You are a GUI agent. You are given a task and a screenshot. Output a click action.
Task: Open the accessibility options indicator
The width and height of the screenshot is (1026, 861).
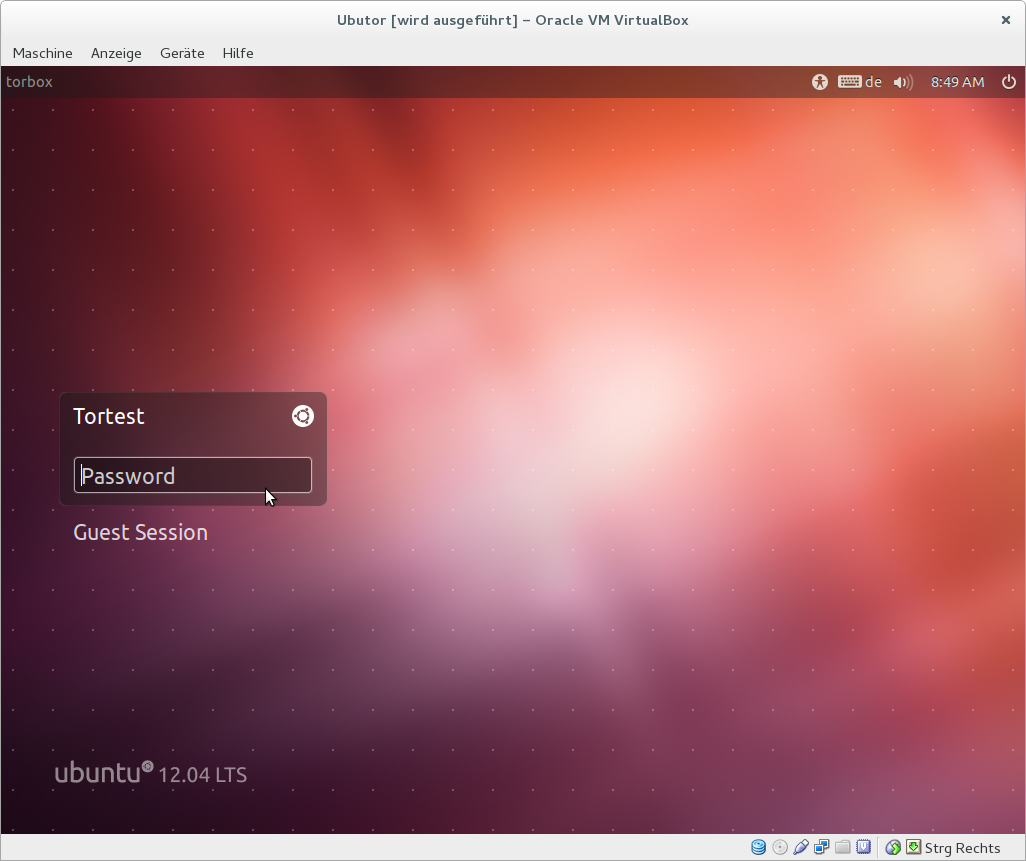(x=820, y=82)
